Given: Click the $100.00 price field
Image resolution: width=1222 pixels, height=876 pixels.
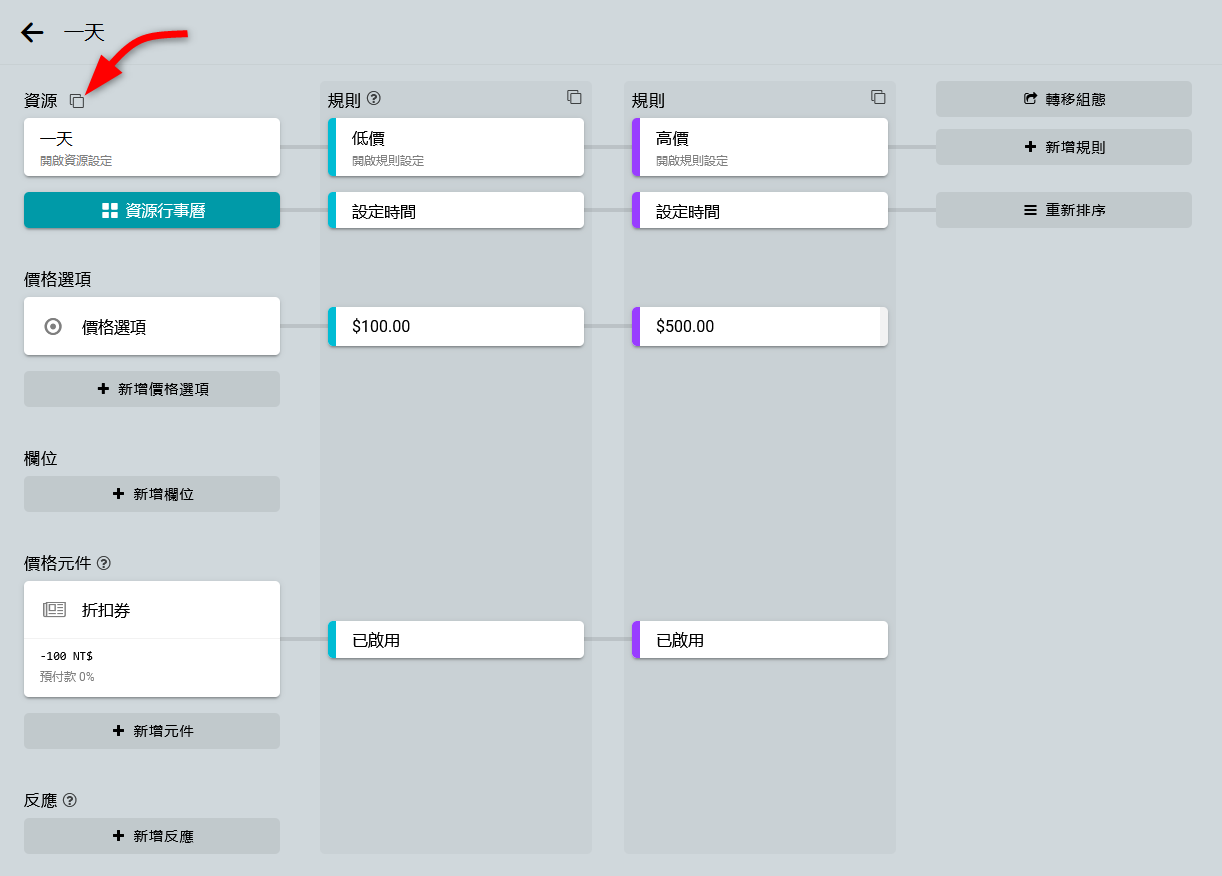Looking at the screenshot, I should [456, 326].
